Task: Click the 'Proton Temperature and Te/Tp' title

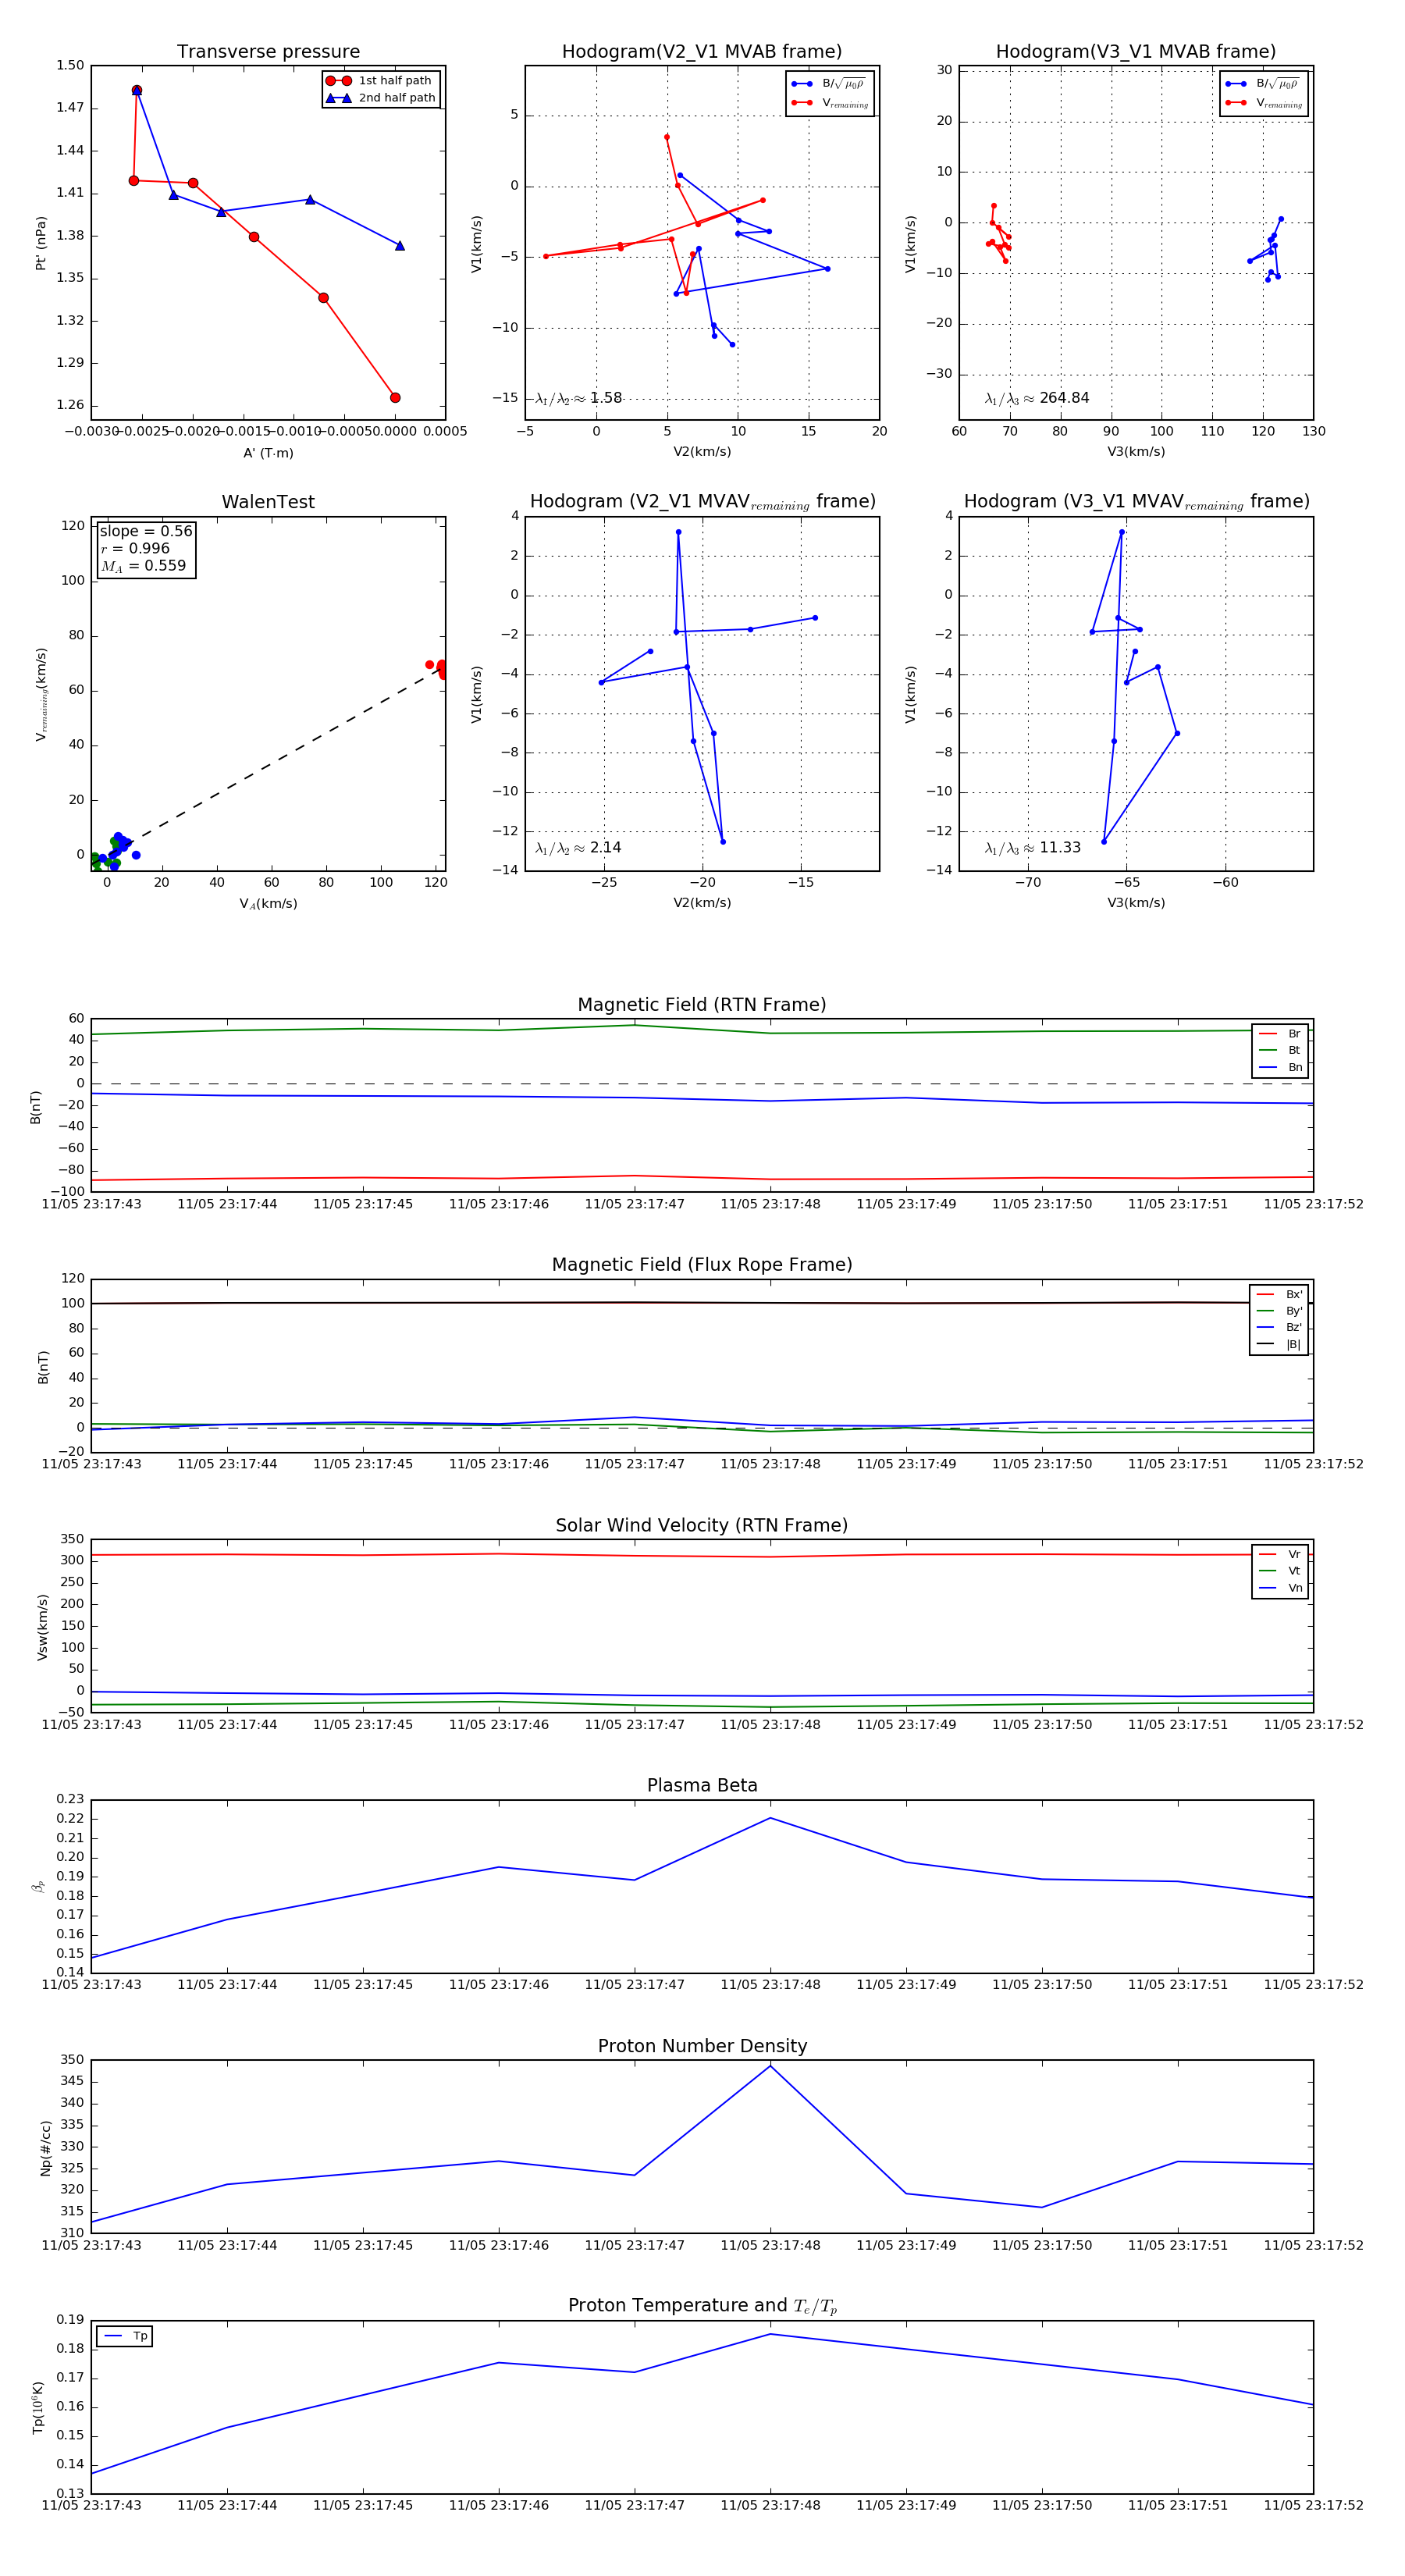Action: [702, 2305]
